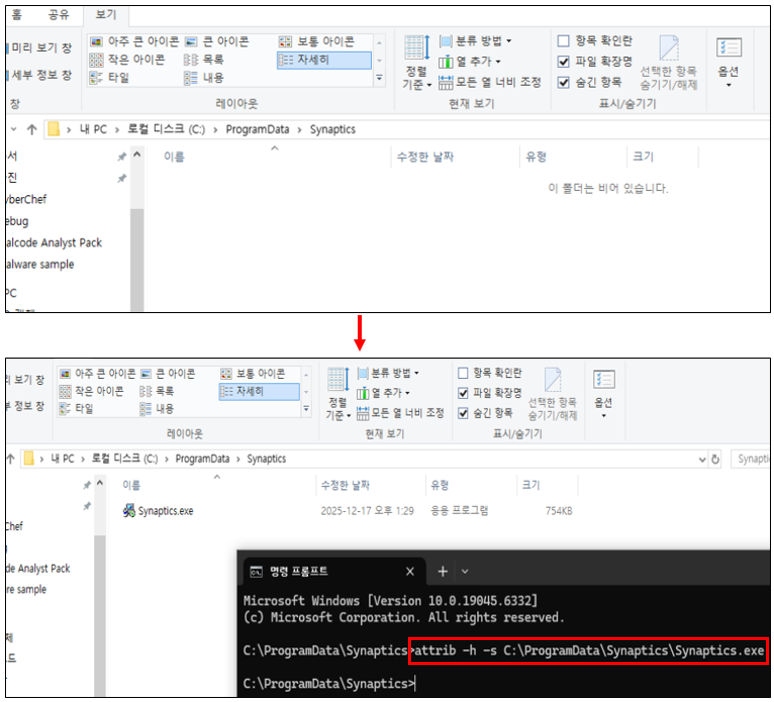
Task: Close the Command Prompt tab
Action: point(410,572)
